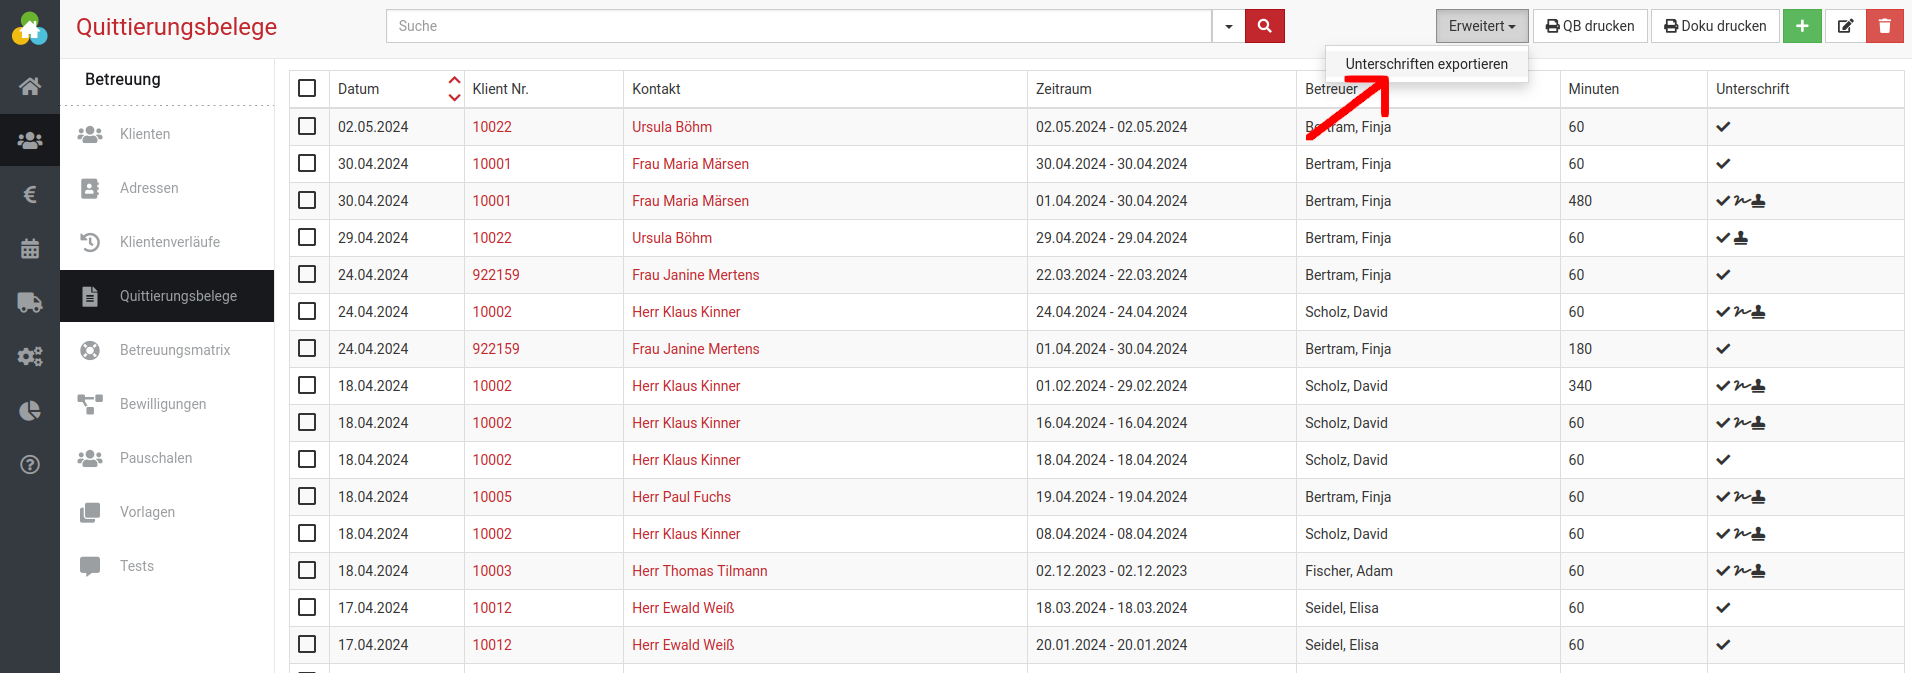Expand the Erweitert dropdown button
Viewport: 1912px width, 673px height.
click(x=1481, y=26)
